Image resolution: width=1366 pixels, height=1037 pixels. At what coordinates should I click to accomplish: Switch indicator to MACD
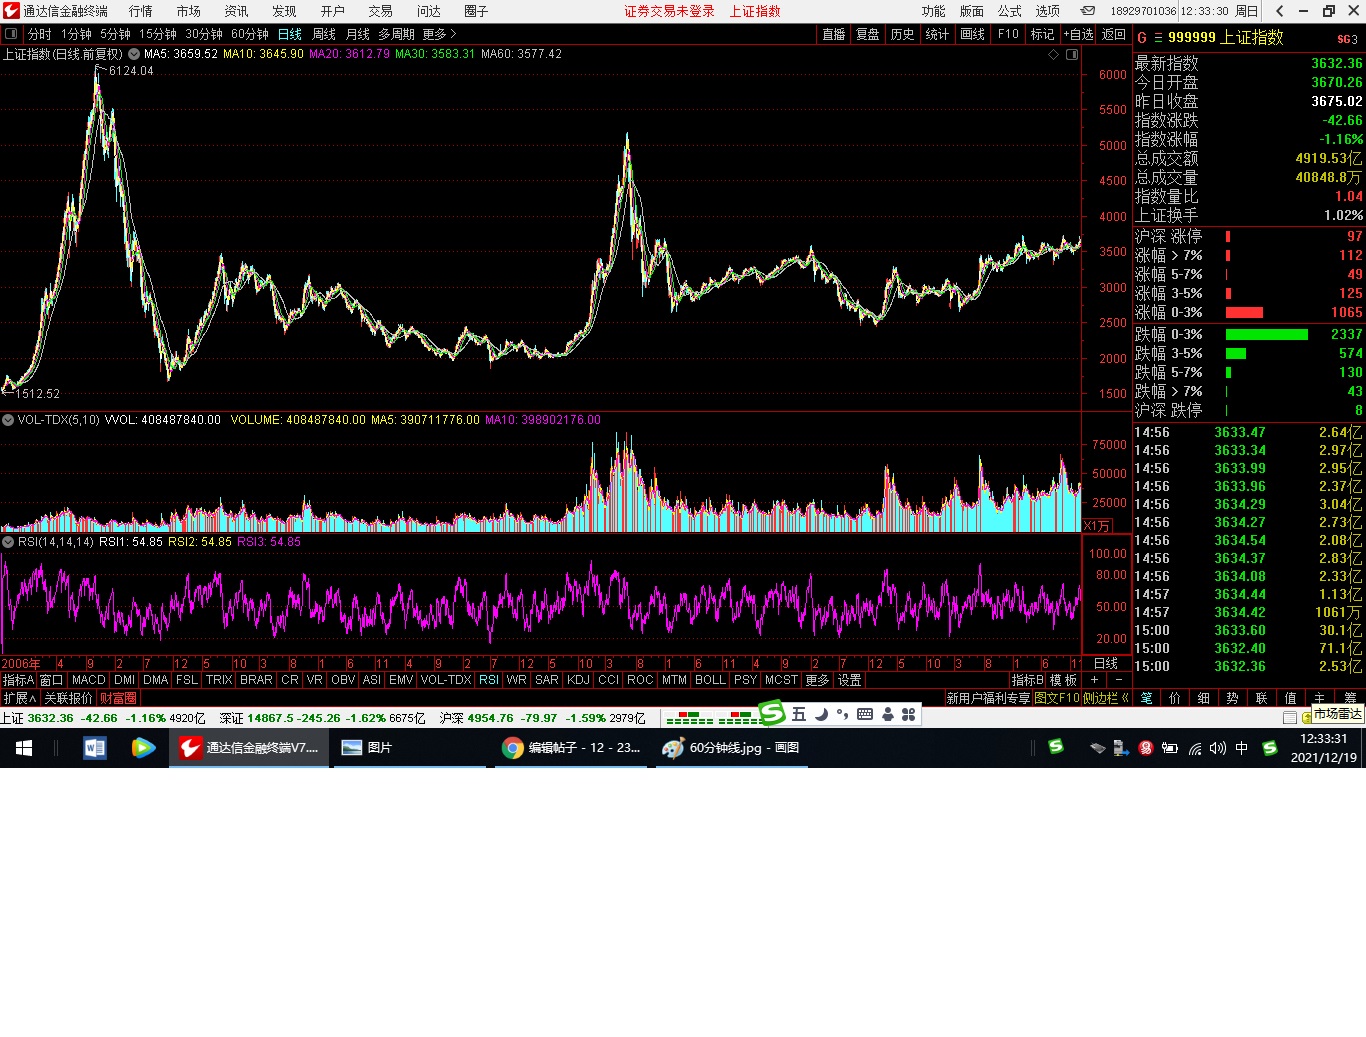(x=89, y=680)
